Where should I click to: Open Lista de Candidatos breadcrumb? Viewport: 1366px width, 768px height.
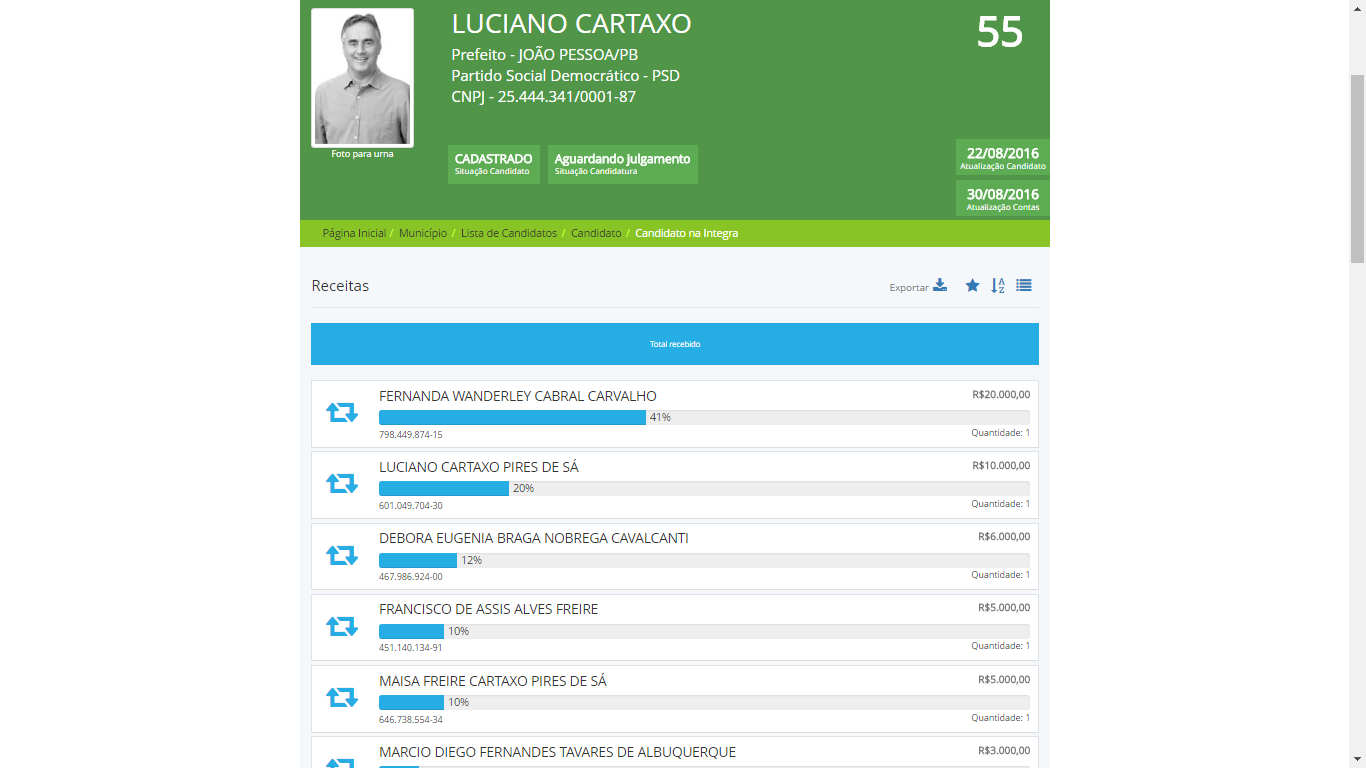point(508,233)
